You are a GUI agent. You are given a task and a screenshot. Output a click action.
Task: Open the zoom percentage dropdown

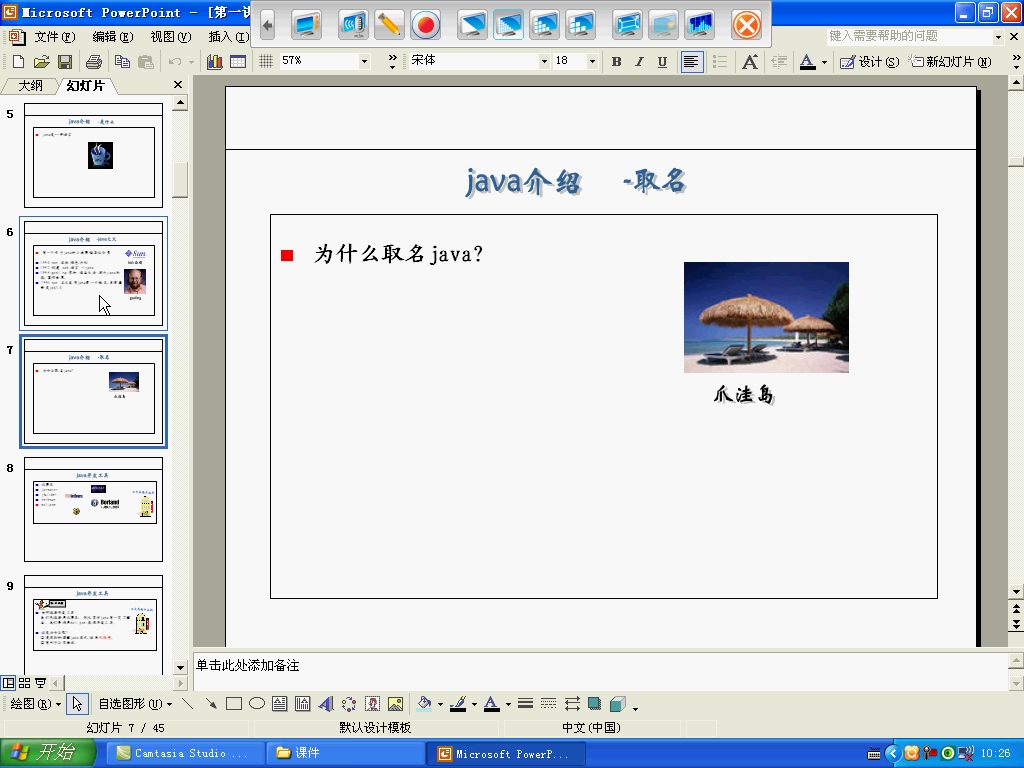click(364, 61)
